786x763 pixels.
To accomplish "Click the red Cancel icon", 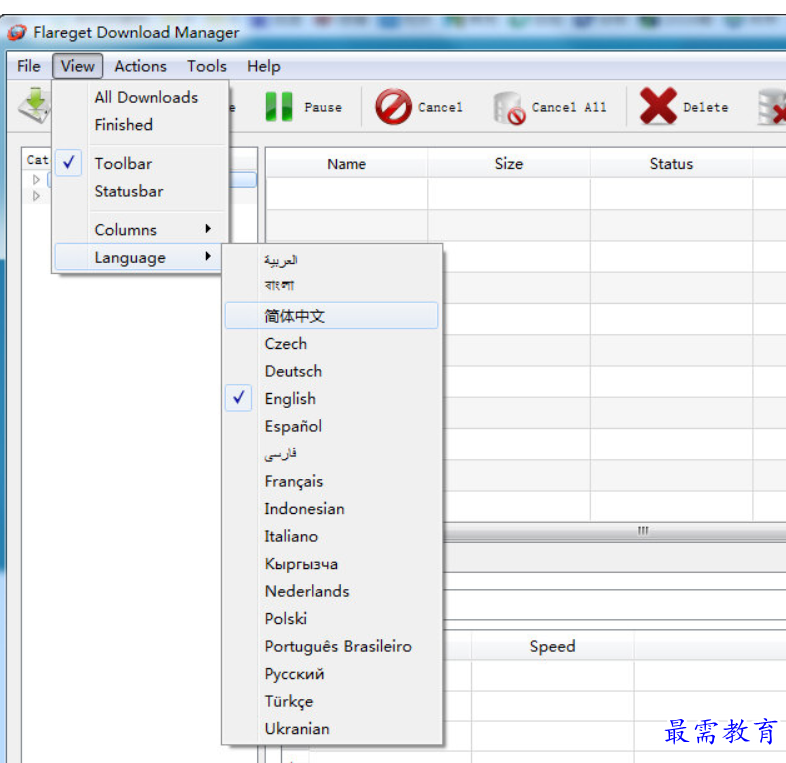I will coord(394,106).
